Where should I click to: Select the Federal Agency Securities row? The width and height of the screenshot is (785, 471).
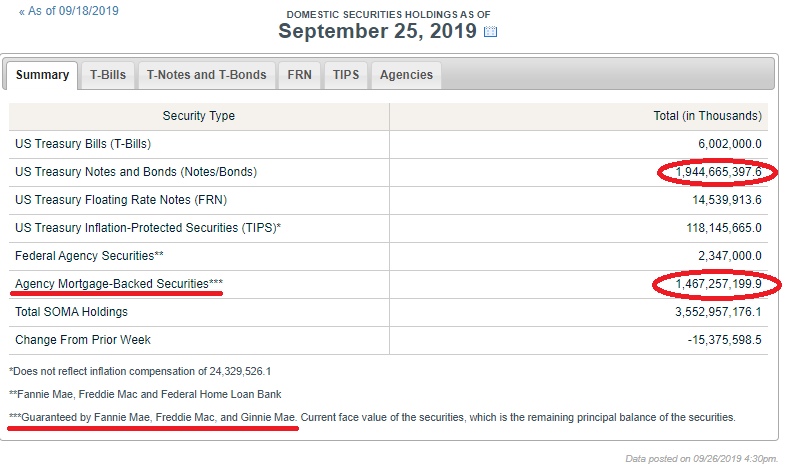(388, 256)
